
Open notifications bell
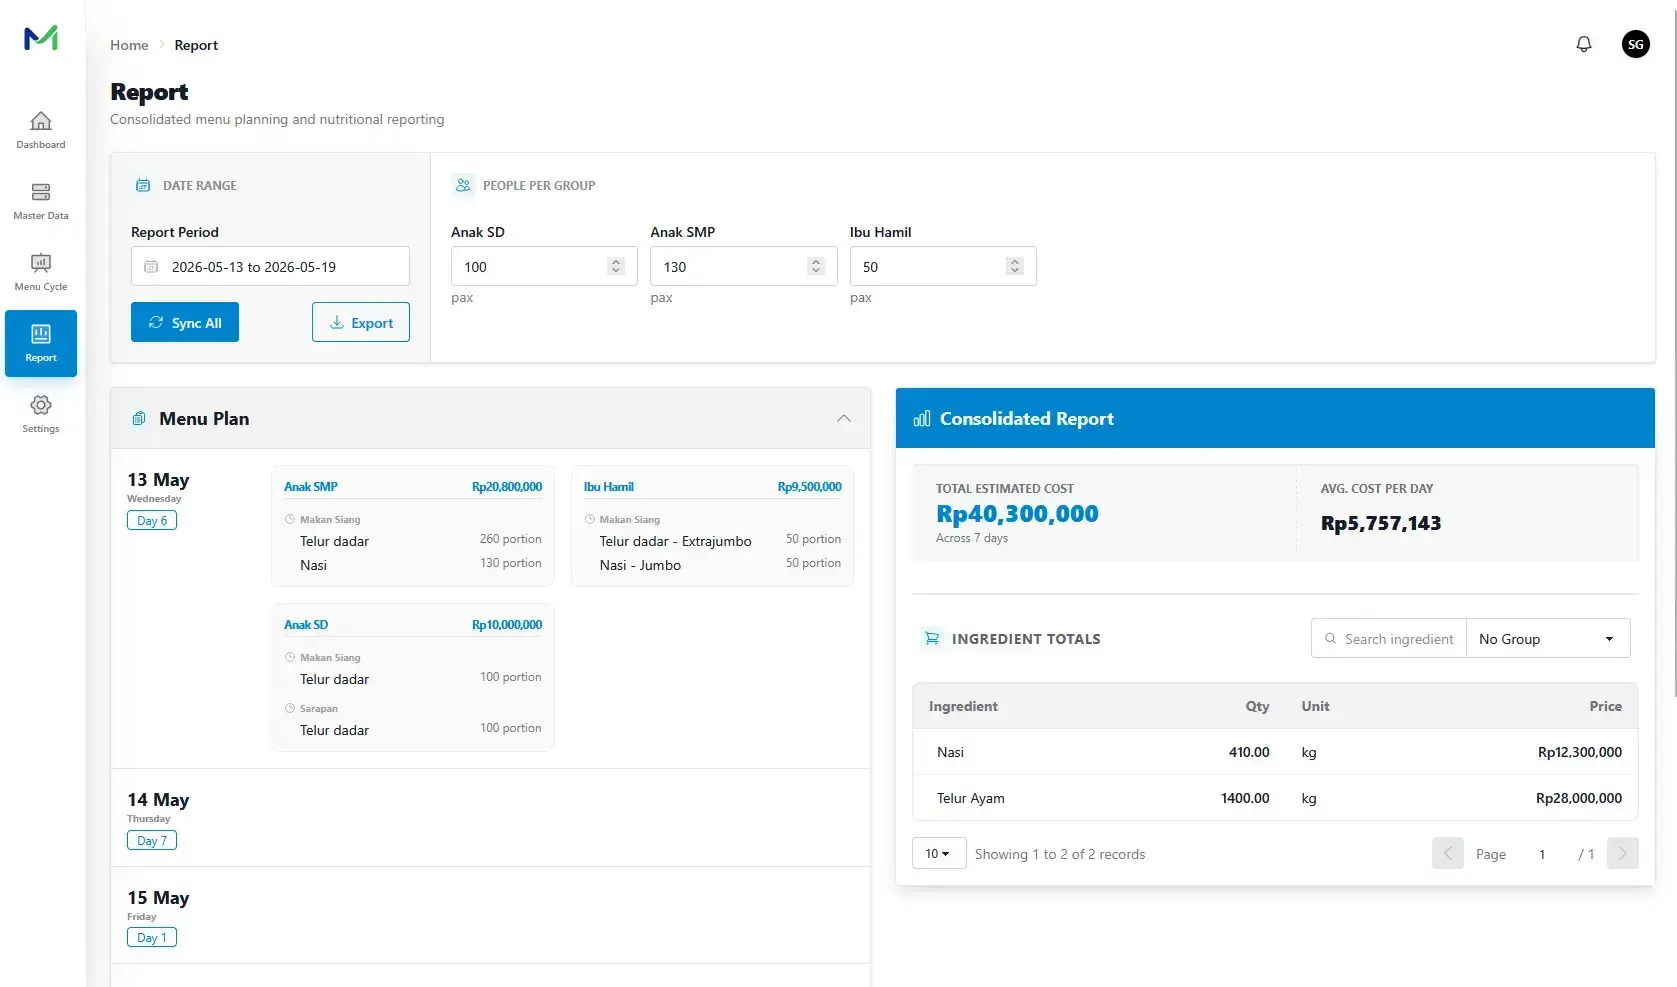[1584, 44]
